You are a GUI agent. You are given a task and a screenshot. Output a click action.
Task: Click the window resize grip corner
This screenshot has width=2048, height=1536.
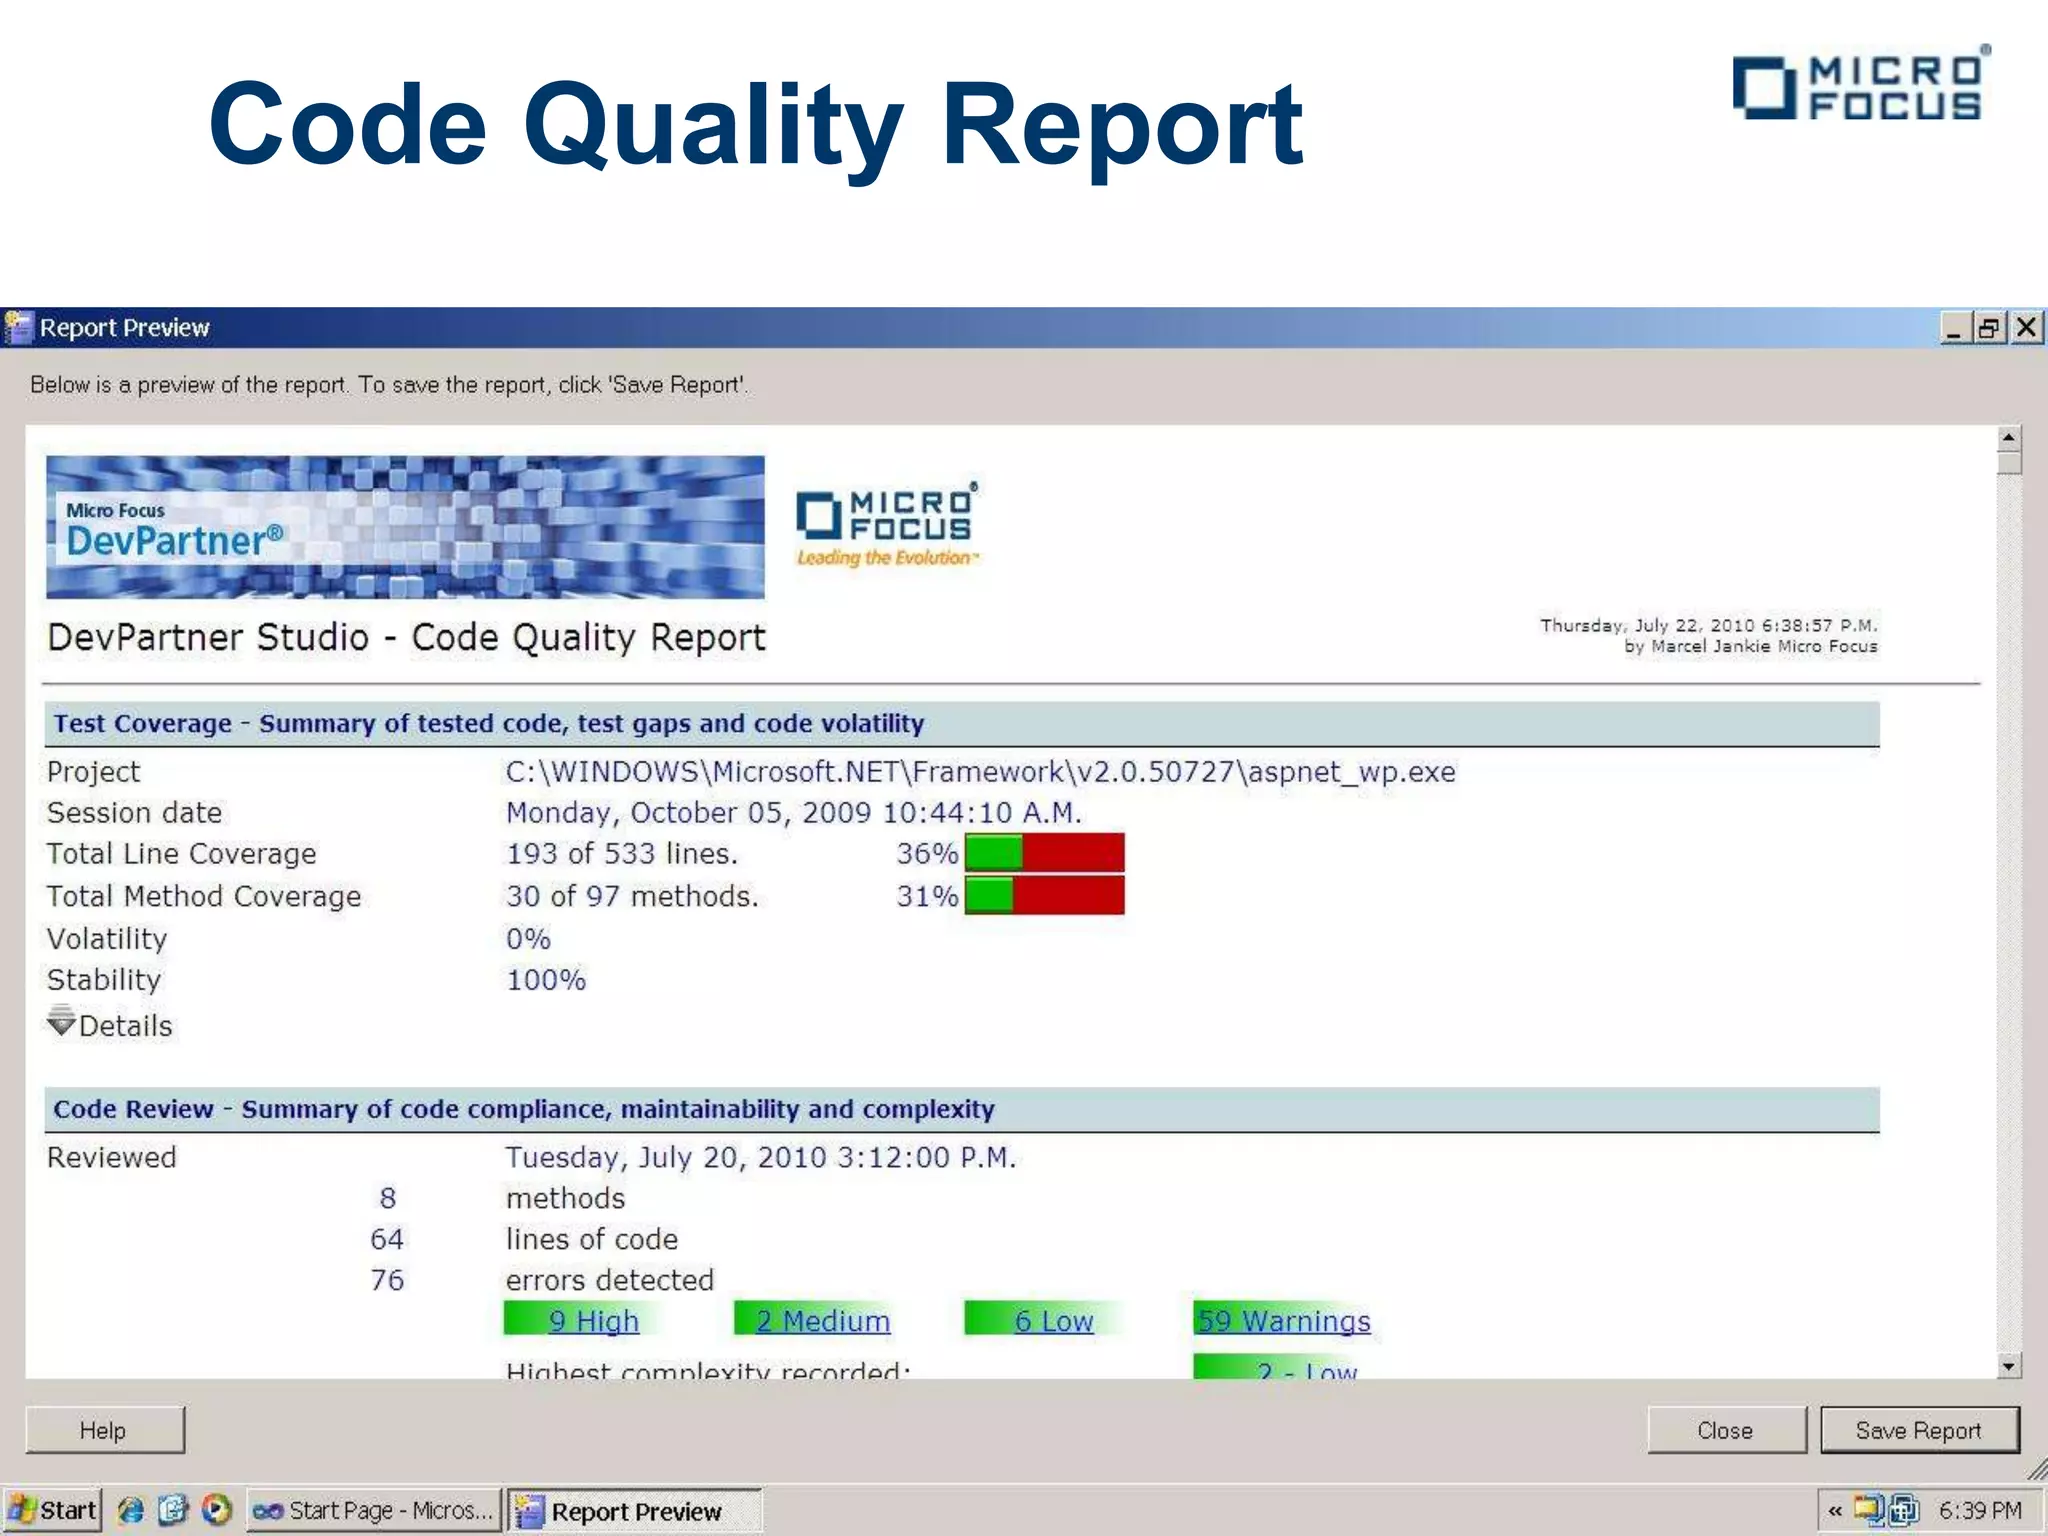(x=2036, y=1468)
